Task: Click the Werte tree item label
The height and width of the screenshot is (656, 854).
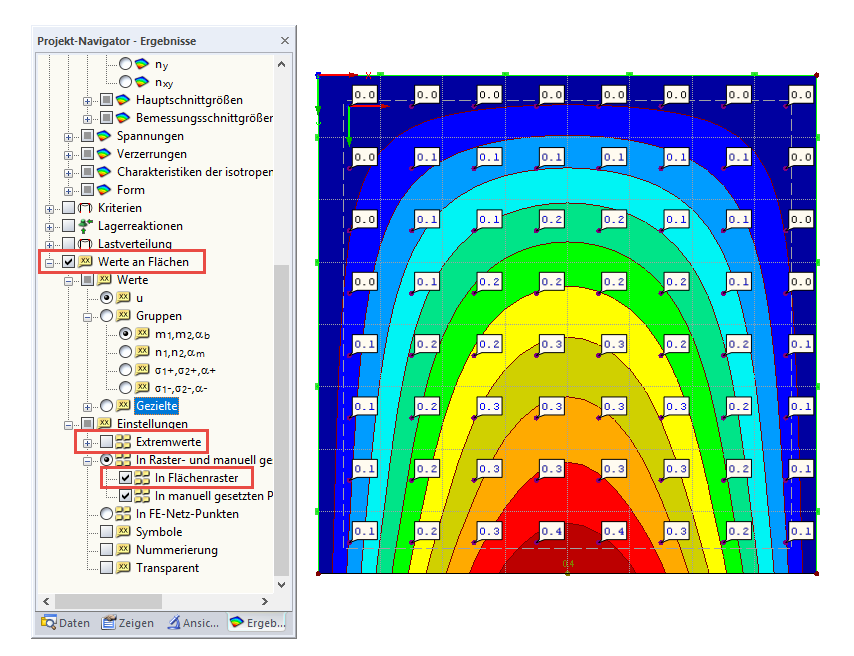Action: point(132,280)
